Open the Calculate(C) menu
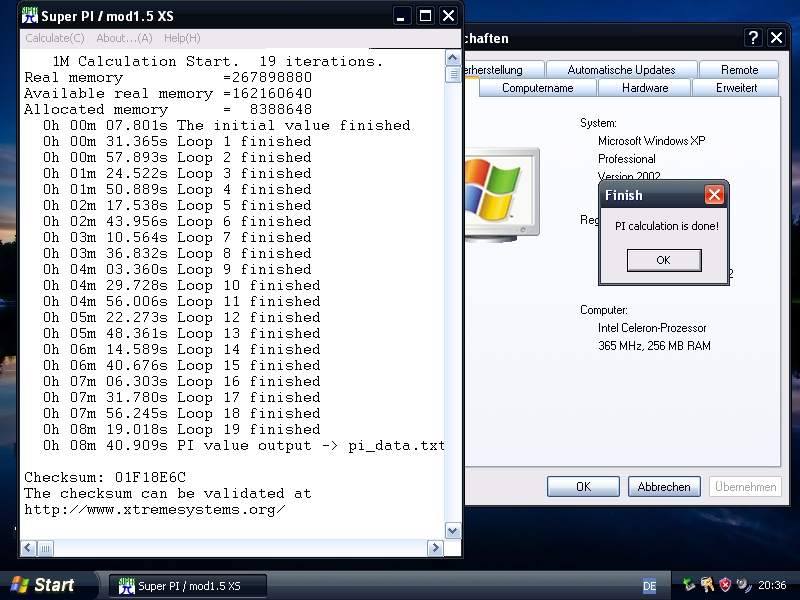Screen dimensions: 800x600 coord(54,38)
